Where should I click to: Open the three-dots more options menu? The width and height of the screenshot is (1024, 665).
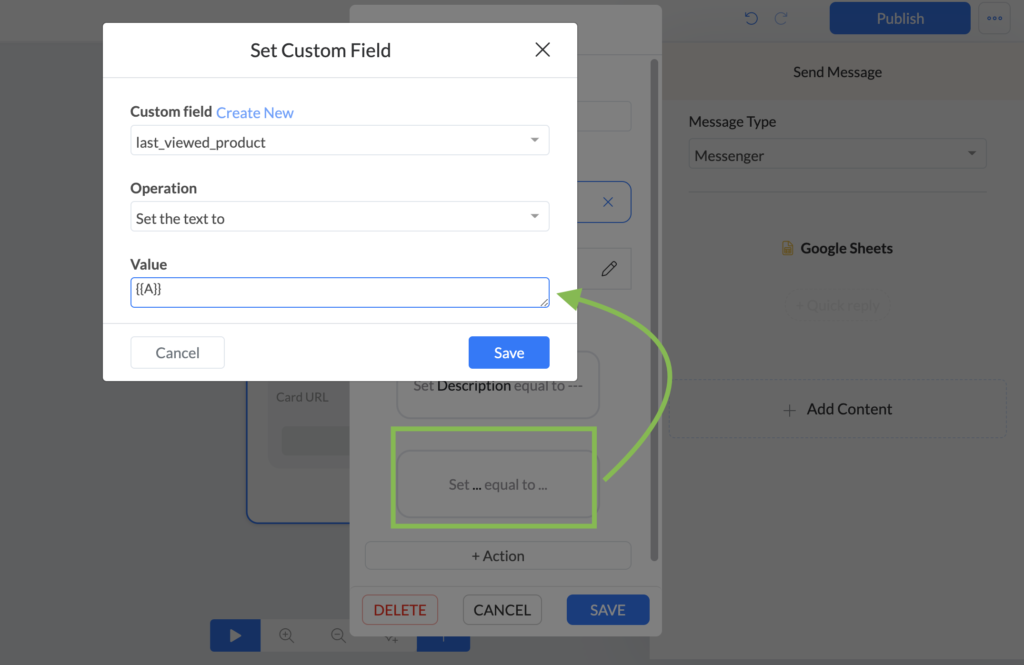click(995, 18)
